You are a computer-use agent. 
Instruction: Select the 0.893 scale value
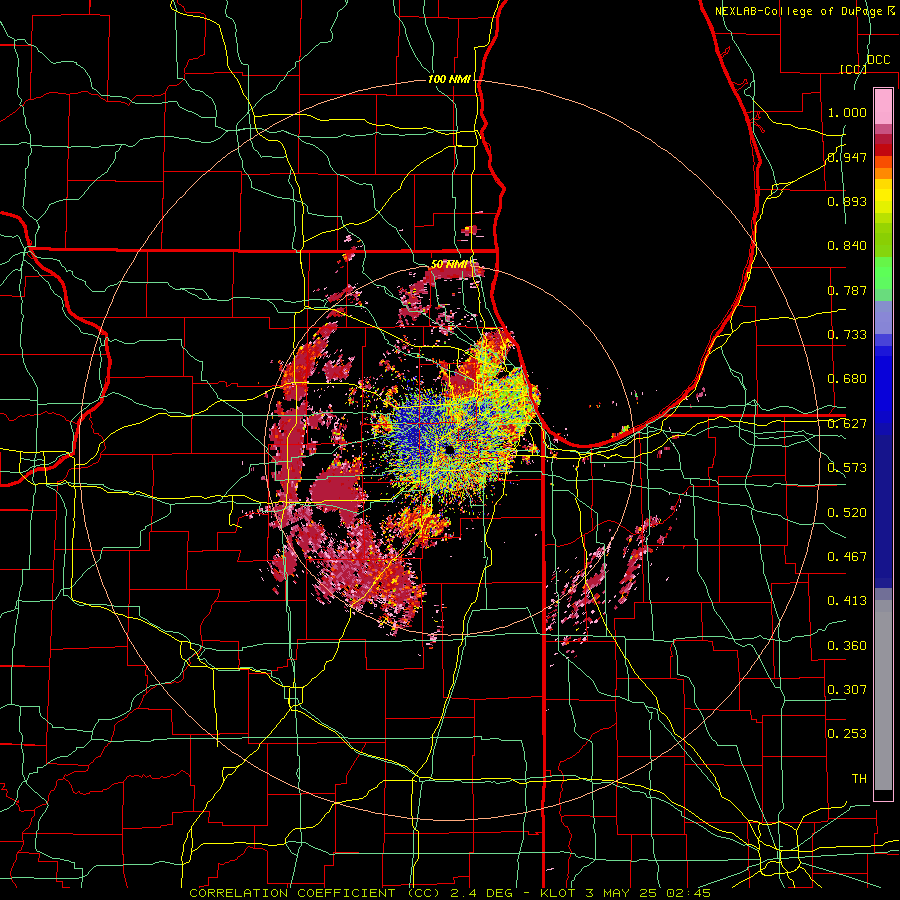pyautogui.click(x=847, y=201)
